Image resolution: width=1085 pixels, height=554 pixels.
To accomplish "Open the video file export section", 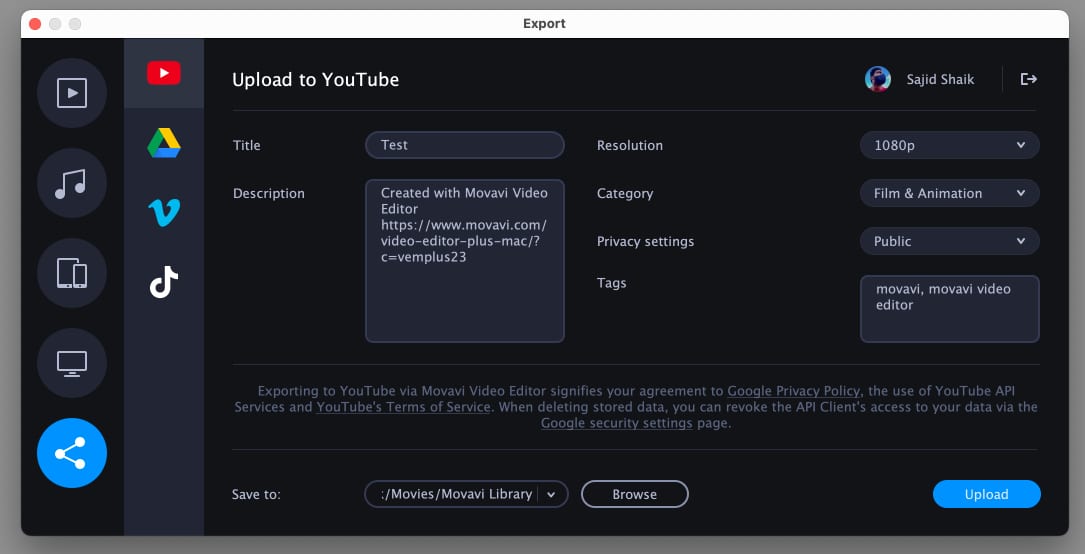I will (x=72, y=93).
